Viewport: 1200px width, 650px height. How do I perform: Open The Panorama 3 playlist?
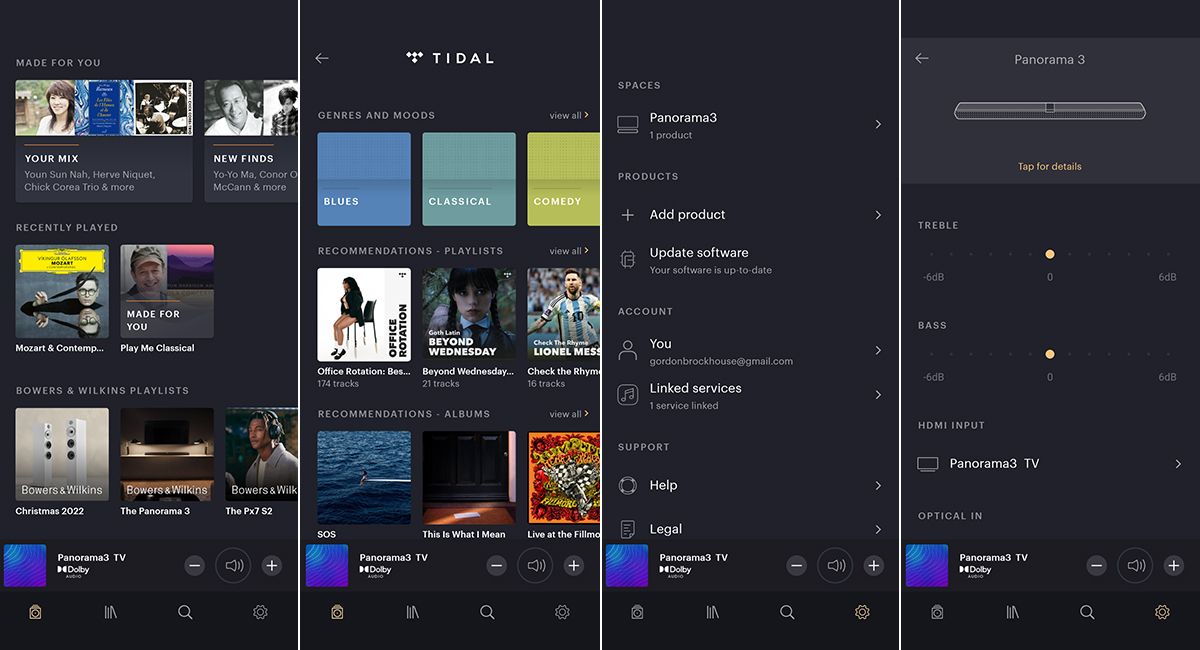coord(167,454)
